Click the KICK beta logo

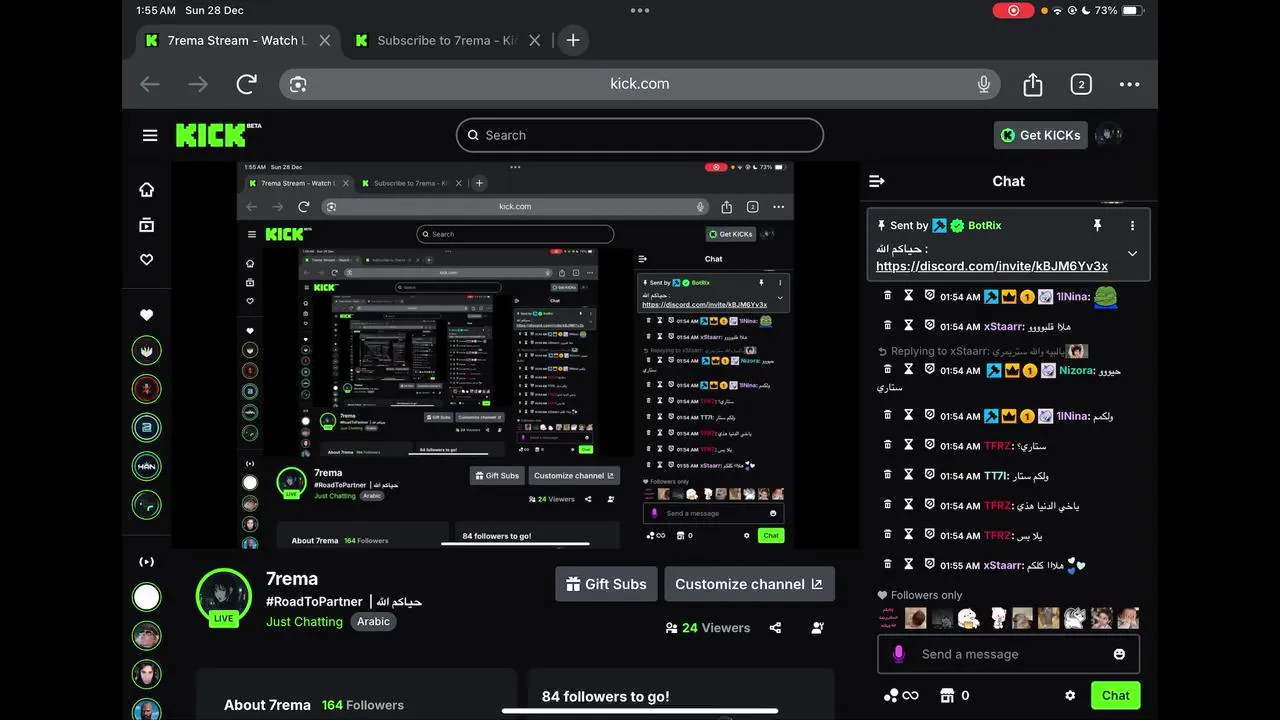(218, 135)
